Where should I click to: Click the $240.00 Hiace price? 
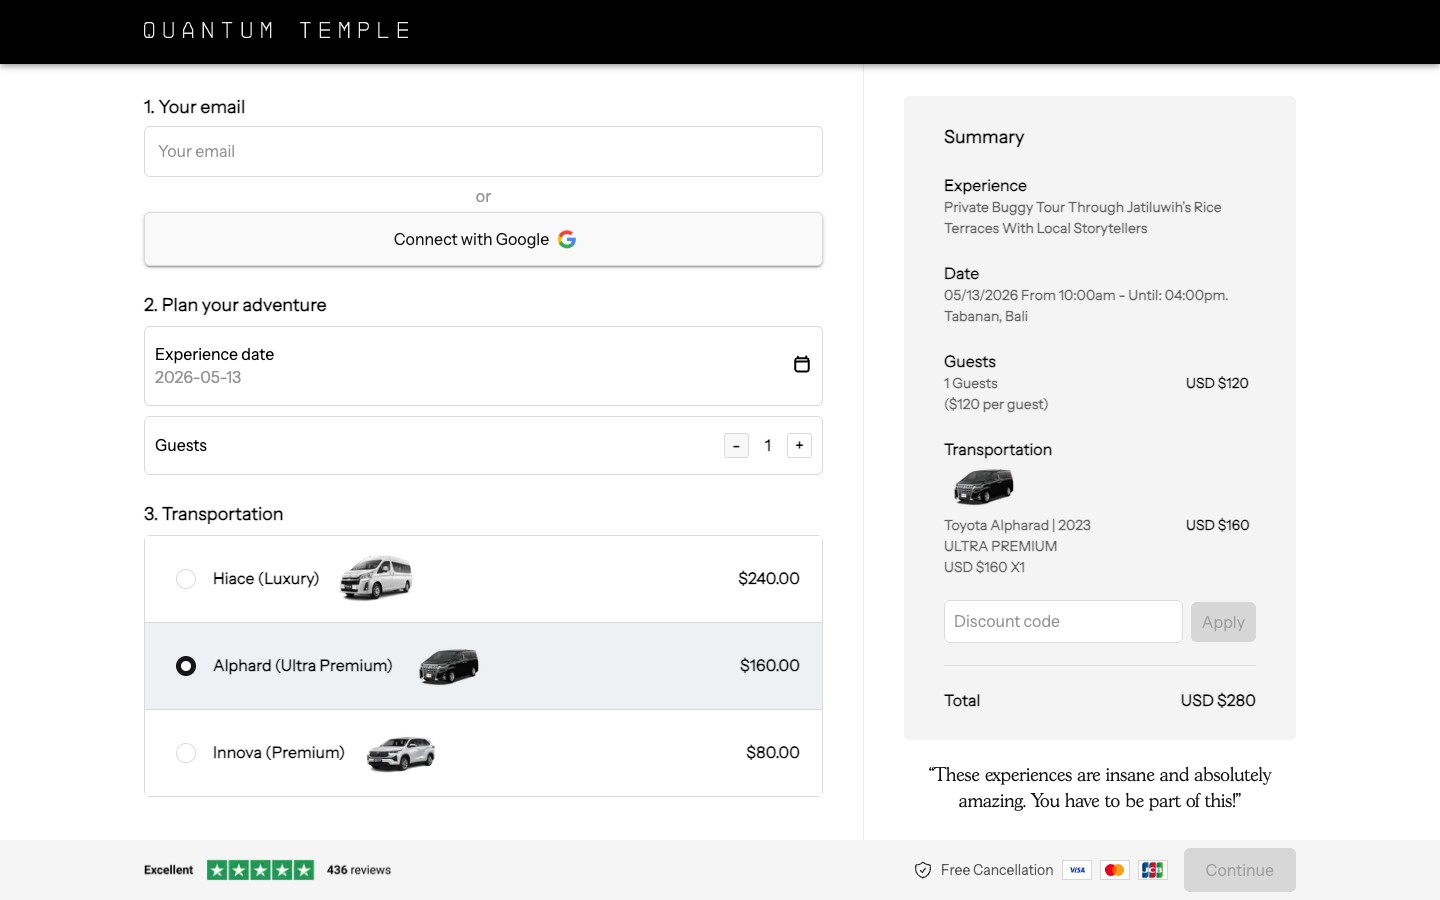click(x=769, y=578)
